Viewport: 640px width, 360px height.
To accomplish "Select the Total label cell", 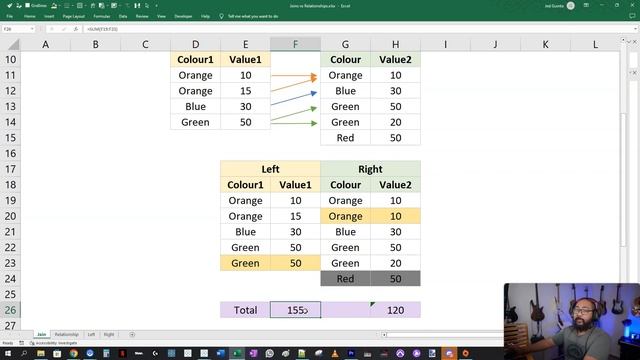I will click(245, 310).
